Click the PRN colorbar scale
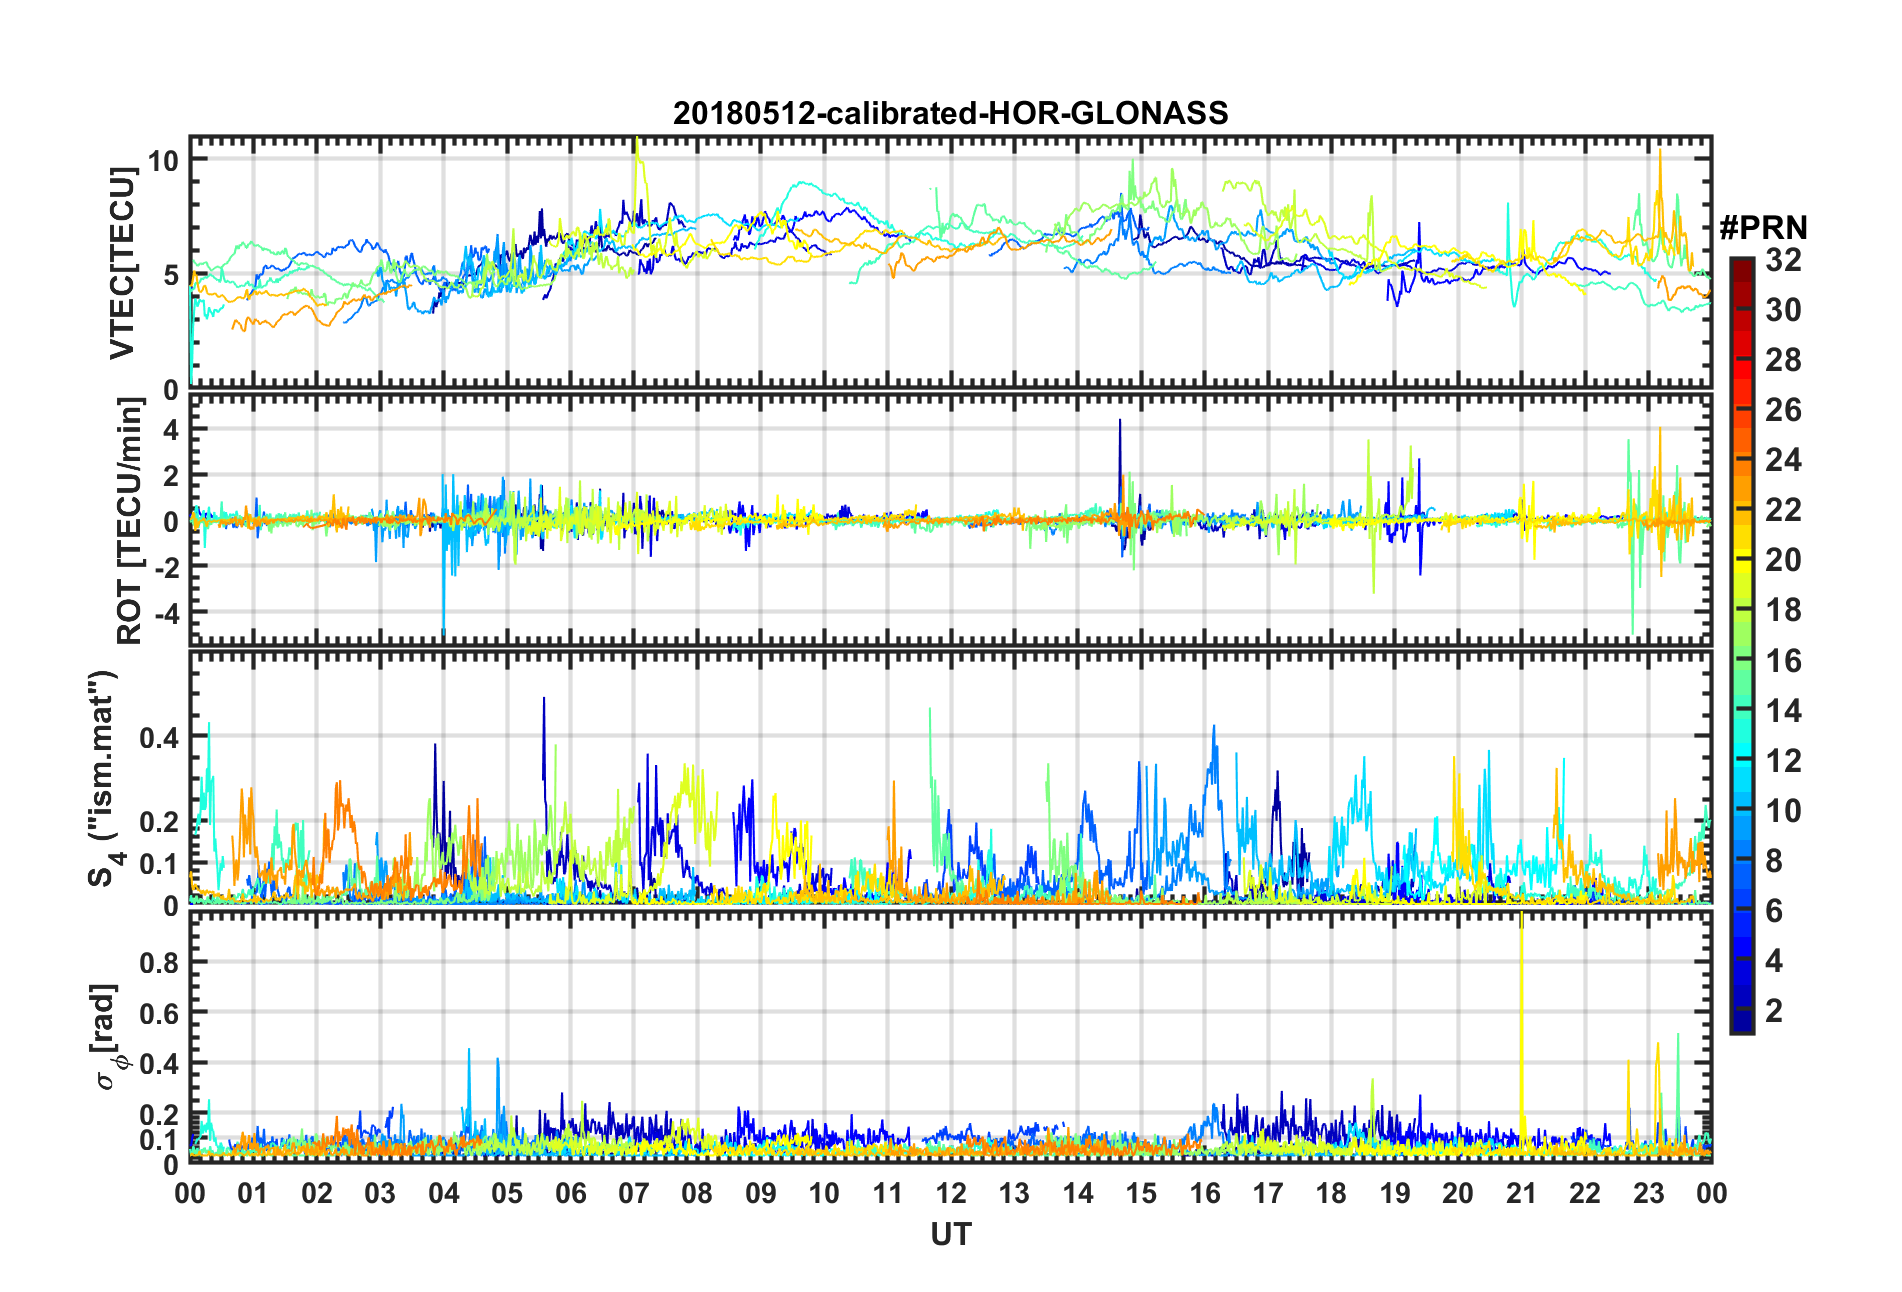 click(x=1742, y=646)
